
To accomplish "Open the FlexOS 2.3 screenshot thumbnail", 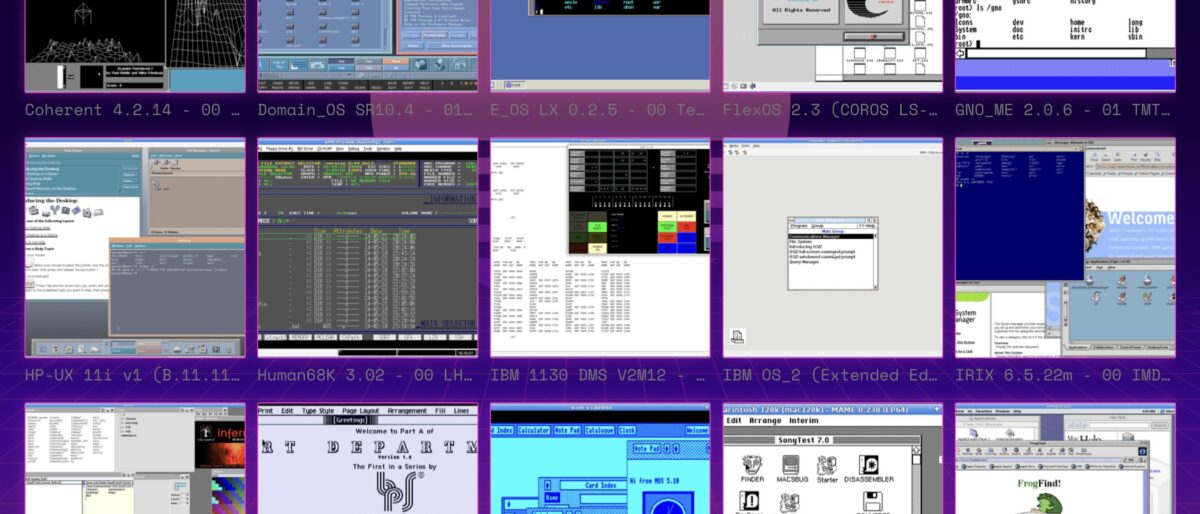I will pyautogui.click(x=832, y=46).
